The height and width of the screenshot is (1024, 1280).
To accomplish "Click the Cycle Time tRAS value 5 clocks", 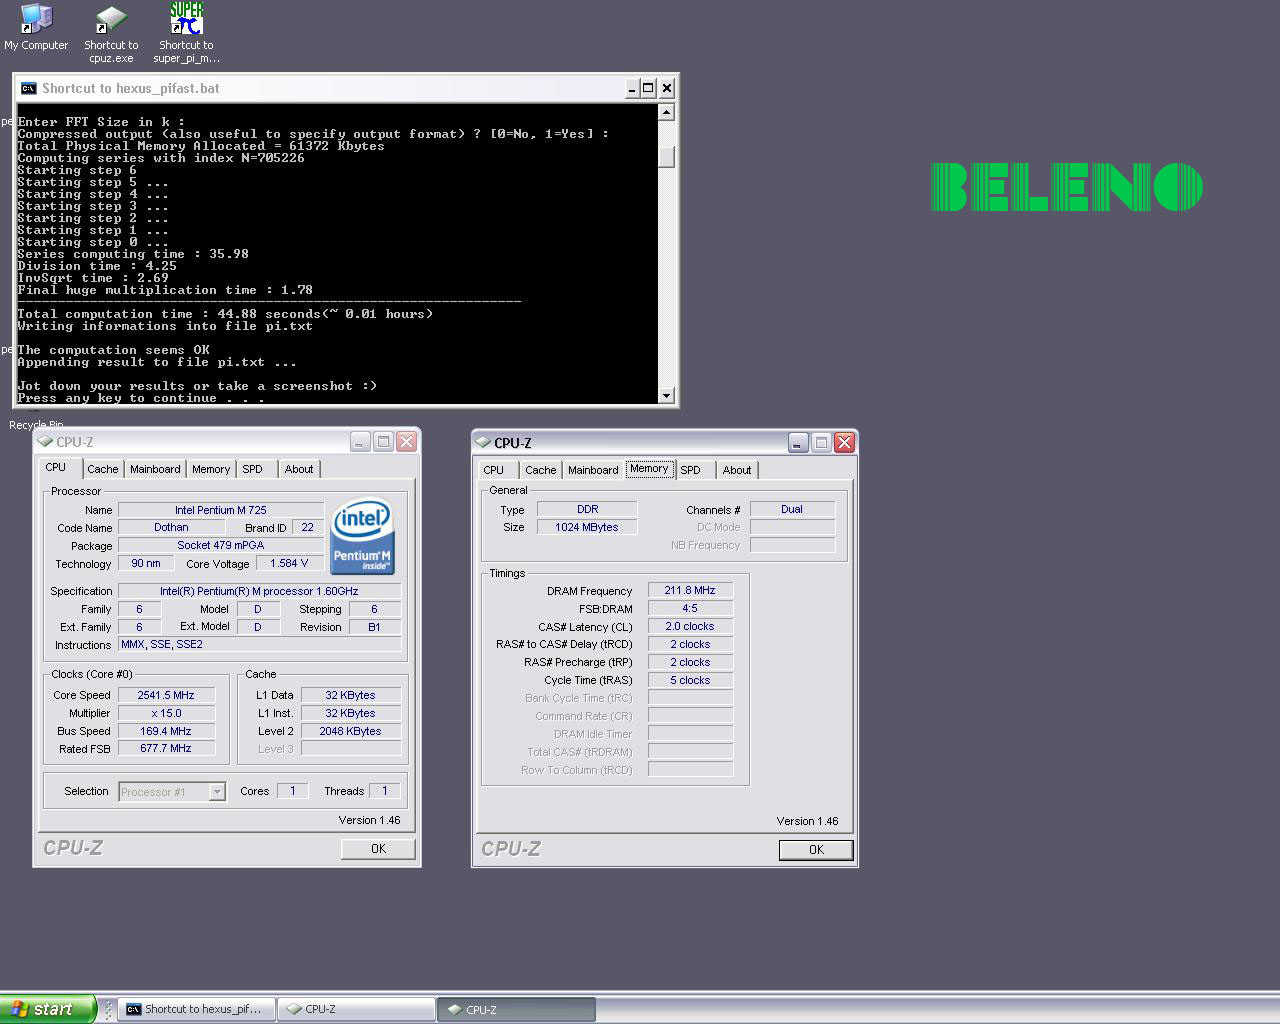I will click(x=690, y=680).
